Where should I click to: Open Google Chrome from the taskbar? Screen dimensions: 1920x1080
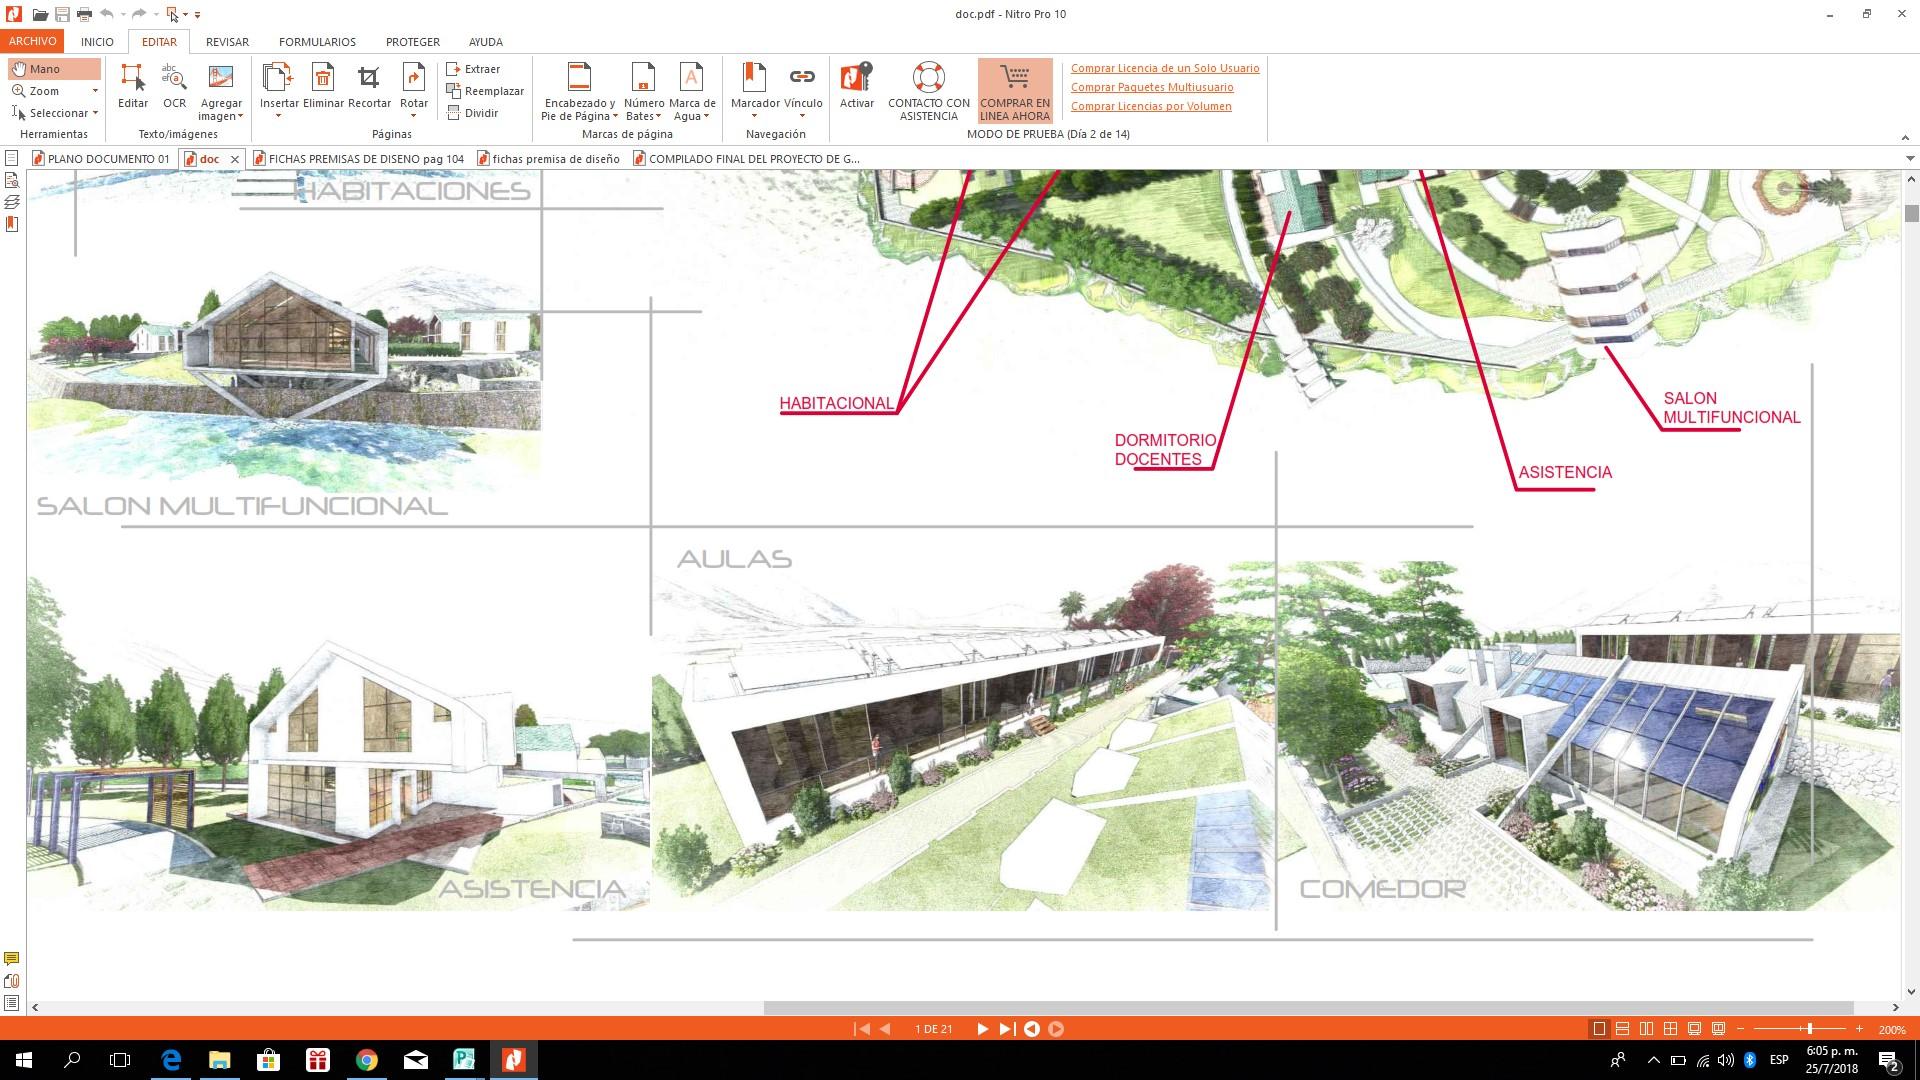pos(367,1060)
